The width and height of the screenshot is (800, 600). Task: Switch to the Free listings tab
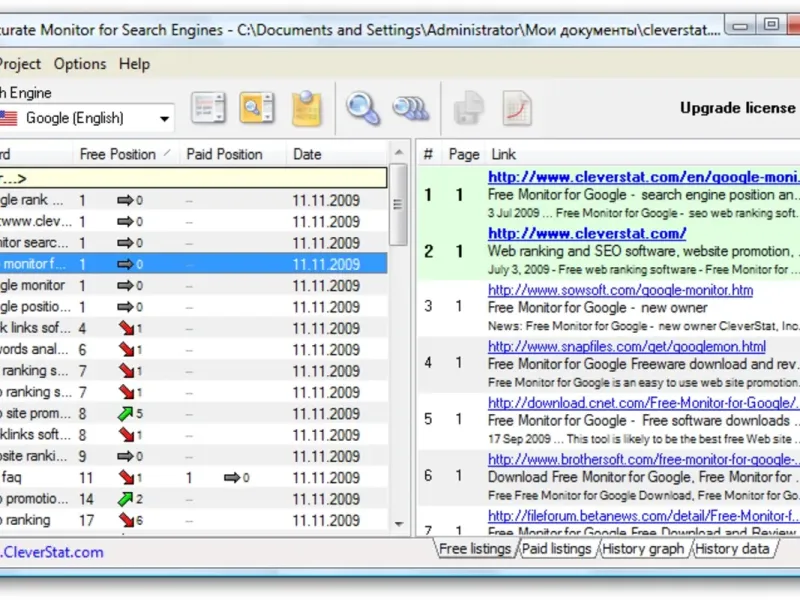pyautogui.click(x=475, y=549)
